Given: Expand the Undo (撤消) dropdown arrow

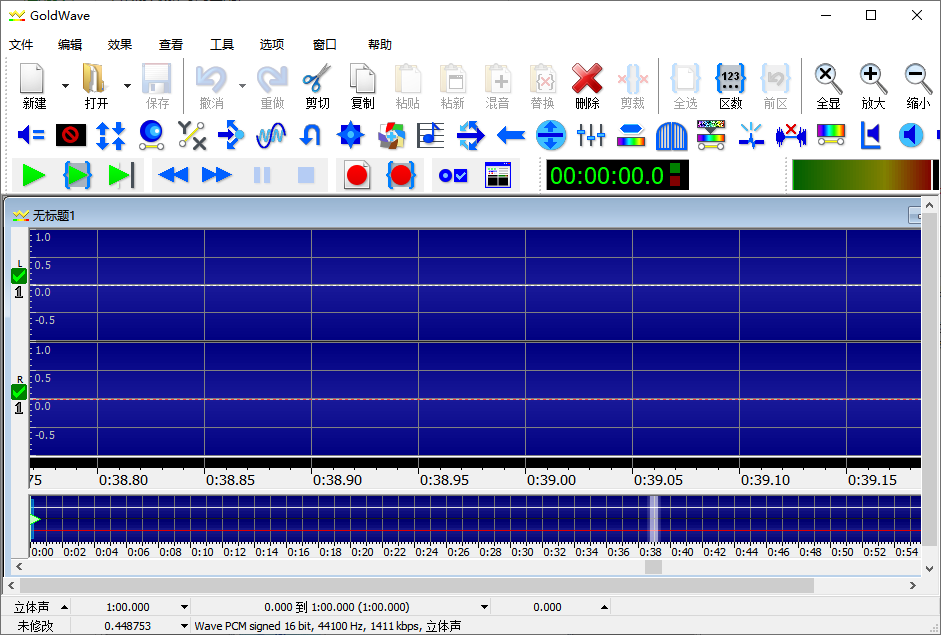Looking at the screenshot, I should [x=242, y=86].
